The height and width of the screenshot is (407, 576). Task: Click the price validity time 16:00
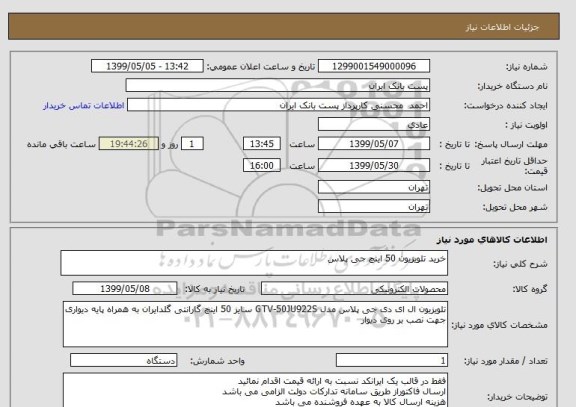[262, 166]
